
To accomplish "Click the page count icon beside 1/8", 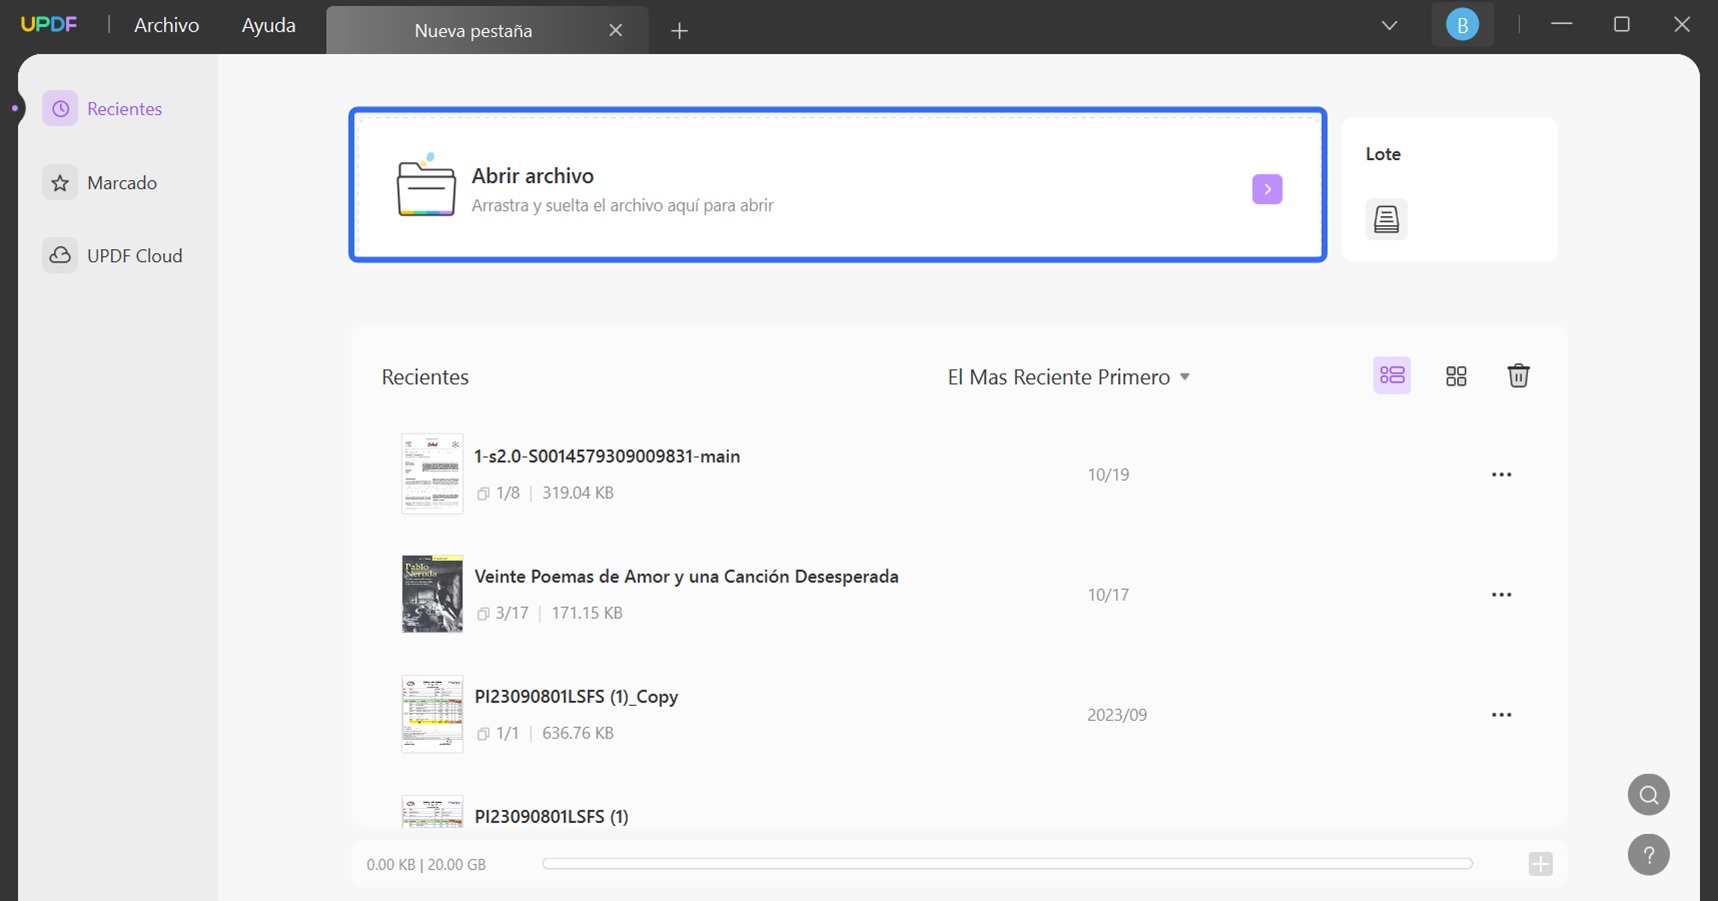I will tap(483, 494).
